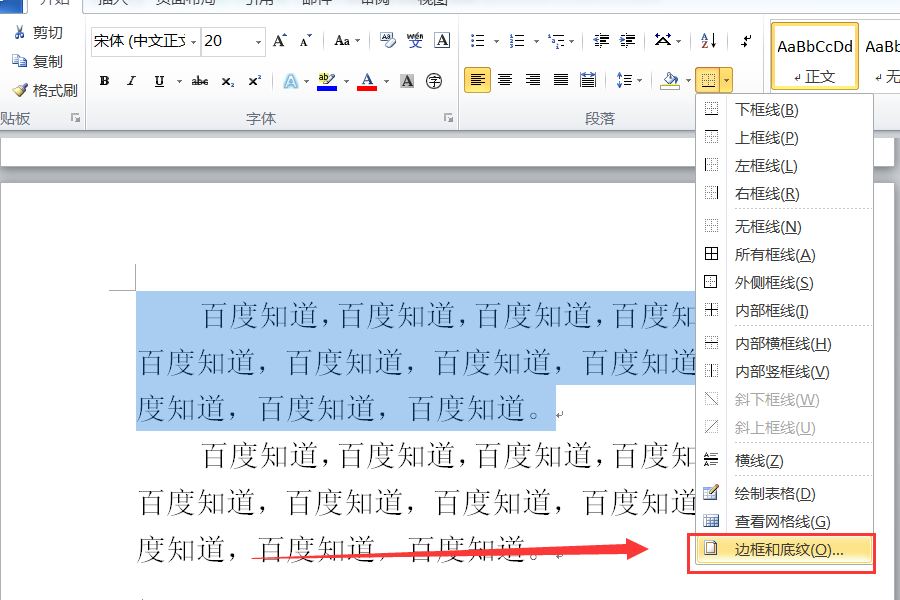
Task: Expand the line spacing dropdown arrow
Action: 639,80
